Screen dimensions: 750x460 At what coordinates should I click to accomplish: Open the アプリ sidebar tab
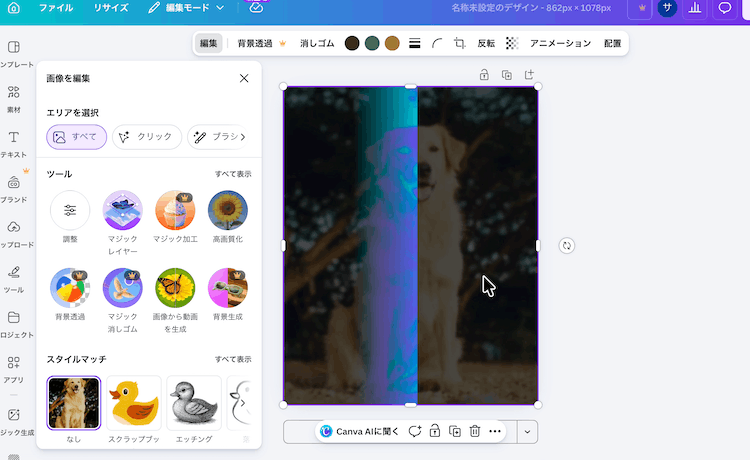coord(14,369)
